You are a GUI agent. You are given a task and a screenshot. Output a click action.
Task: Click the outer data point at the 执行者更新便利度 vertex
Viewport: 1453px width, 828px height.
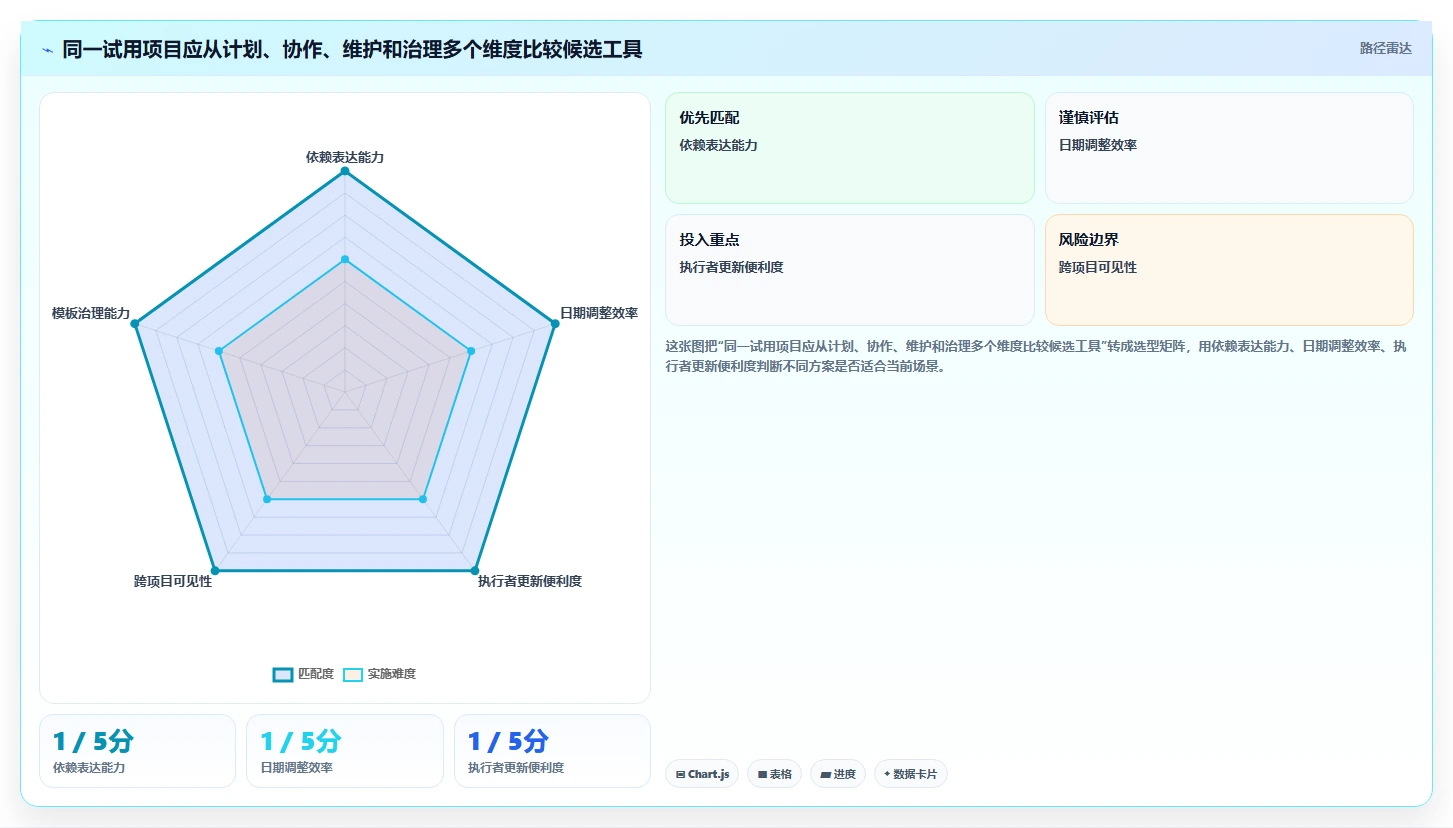[x=475, y=570]
